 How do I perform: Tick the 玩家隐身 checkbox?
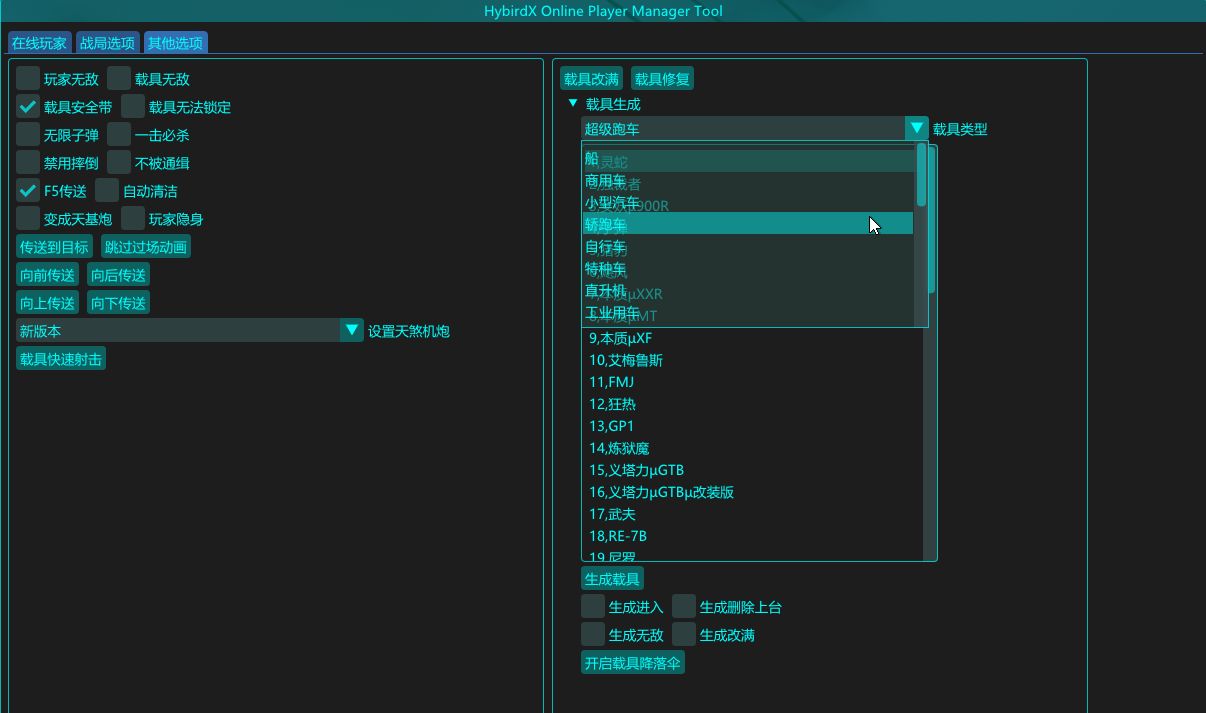pyautogui.click(x=133, y=219)
